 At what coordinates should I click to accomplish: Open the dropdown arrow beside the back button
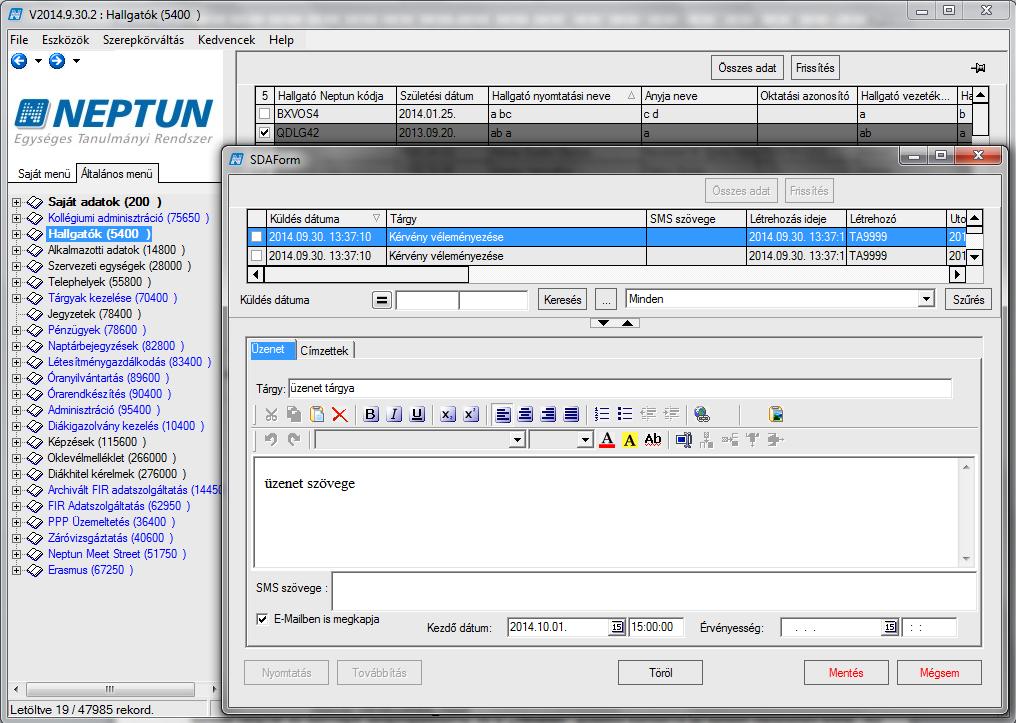(38, 61)
